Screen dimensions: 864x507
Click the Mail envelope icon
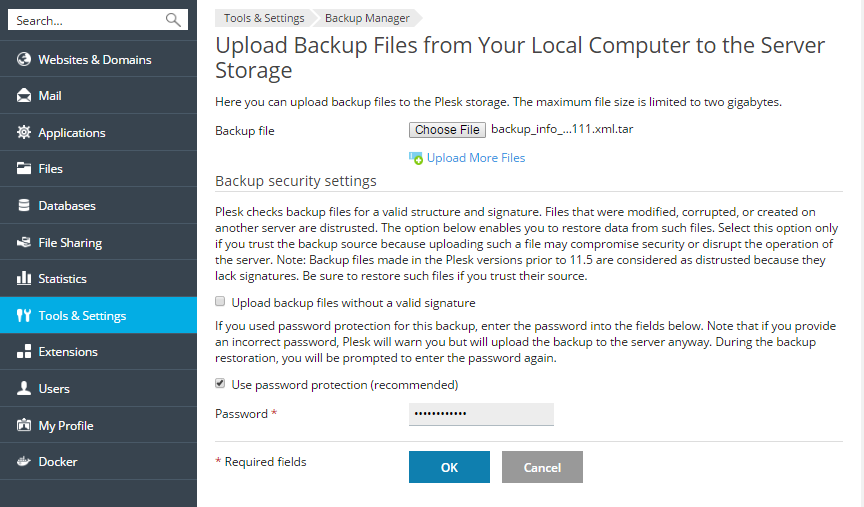tap(25, 96)
